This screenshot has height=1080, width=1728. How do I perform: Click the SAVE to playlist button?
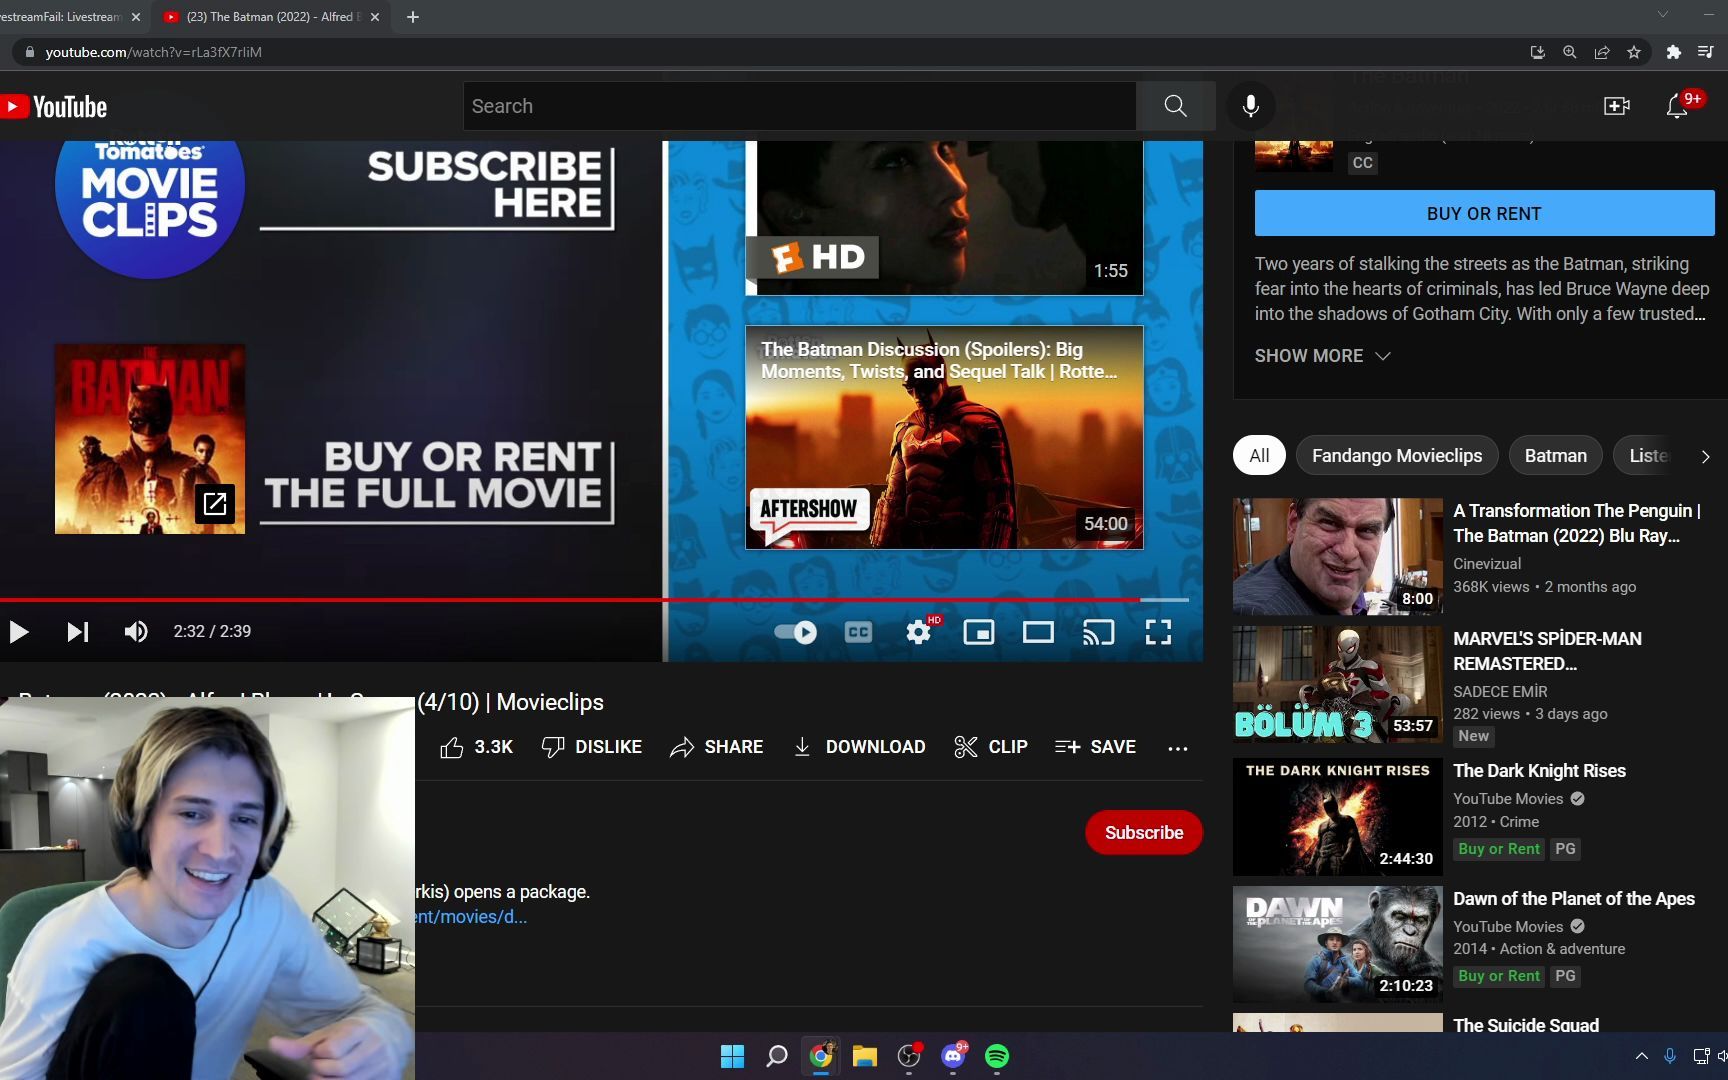[x=1095, y=747]
